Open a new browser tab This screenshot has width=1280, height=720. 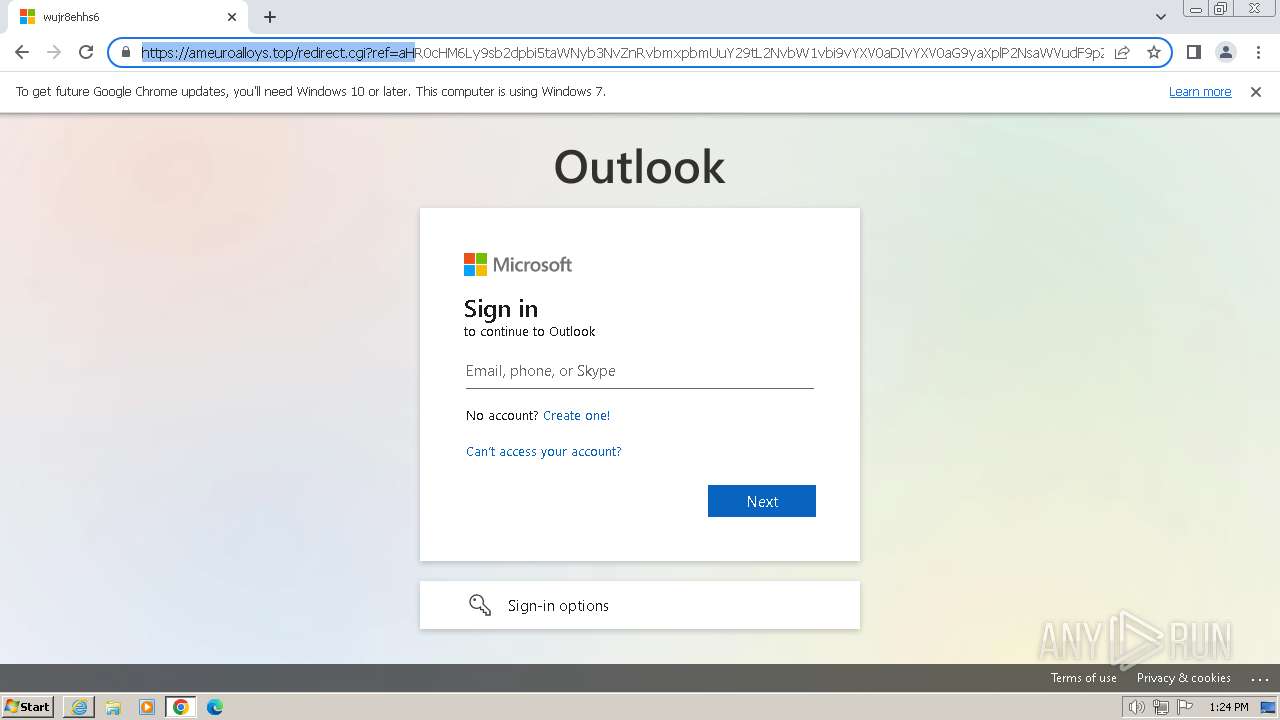point(270,17)
